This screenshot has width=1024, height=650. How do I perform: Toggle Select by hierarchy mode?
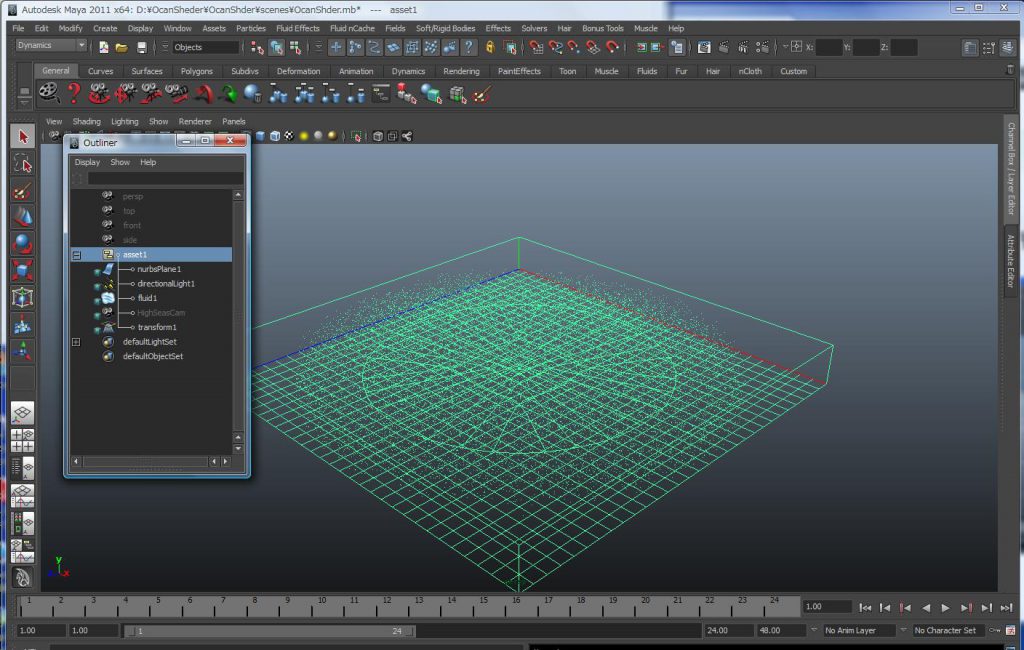pyautogui.click(x=257, y=47)
